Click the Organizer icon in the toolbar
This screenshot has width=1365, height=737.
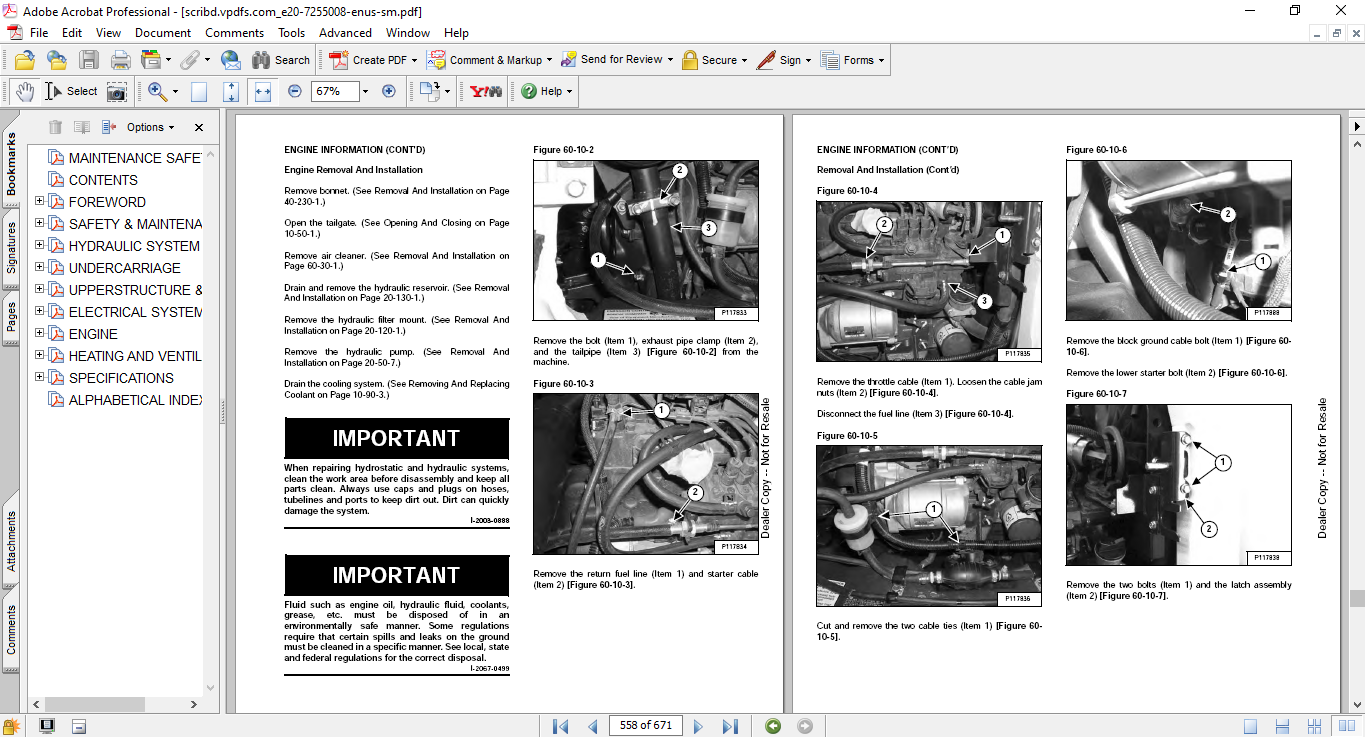pos(152,60)
